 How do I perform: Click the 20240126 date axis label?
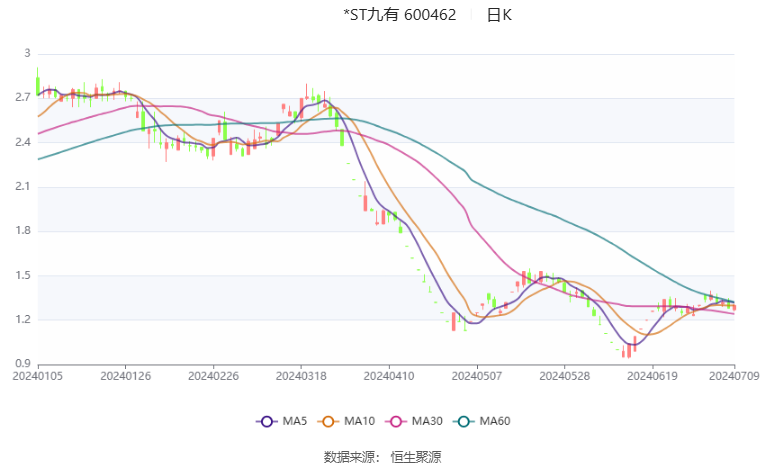[x=125, y=376]
